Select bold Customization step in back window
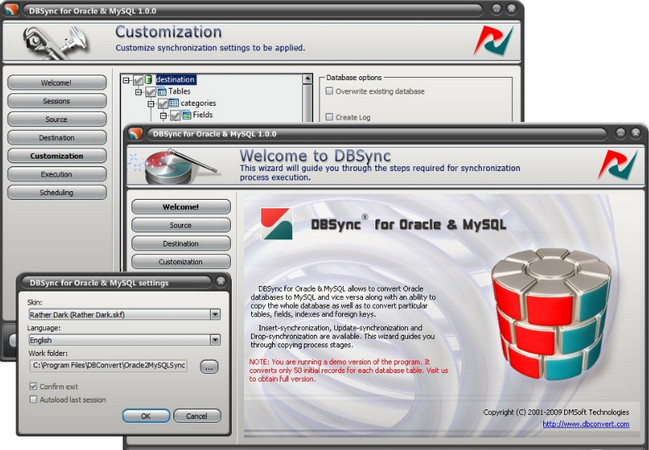This screenshot has width=649, height=450. (57, 156)
